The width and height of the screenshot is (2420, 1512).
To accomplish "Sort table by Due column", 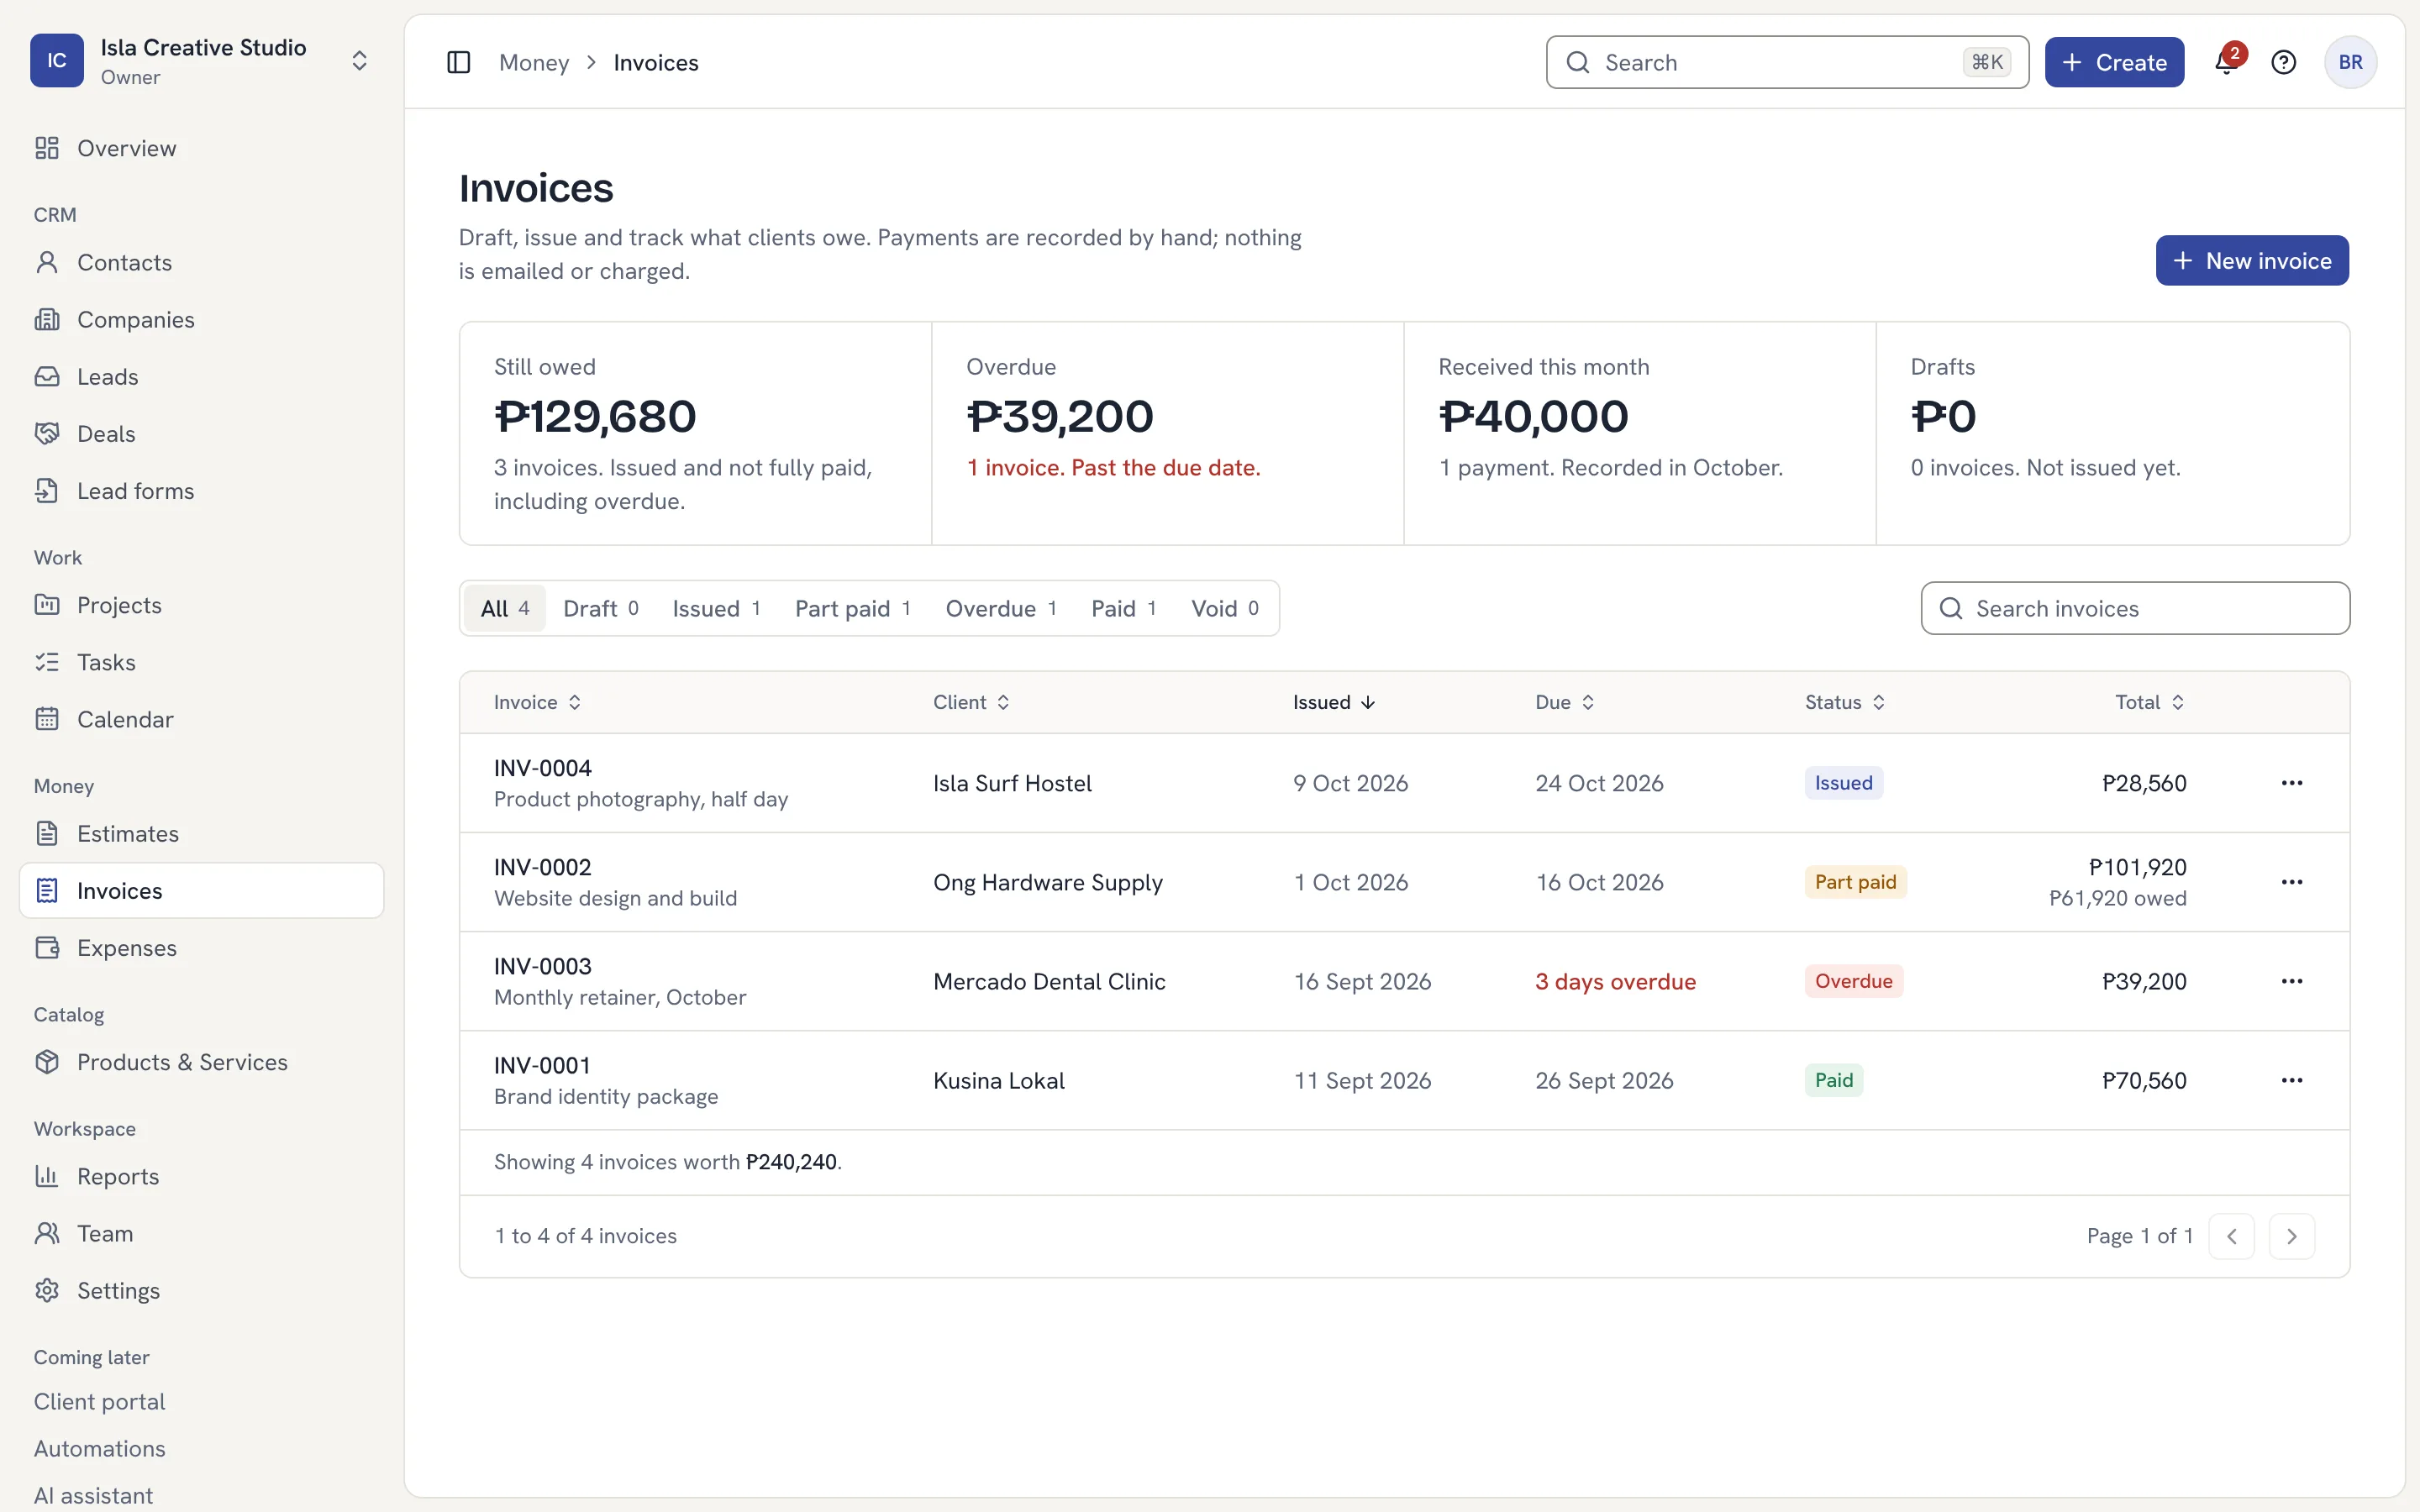I will [1565, 702].
